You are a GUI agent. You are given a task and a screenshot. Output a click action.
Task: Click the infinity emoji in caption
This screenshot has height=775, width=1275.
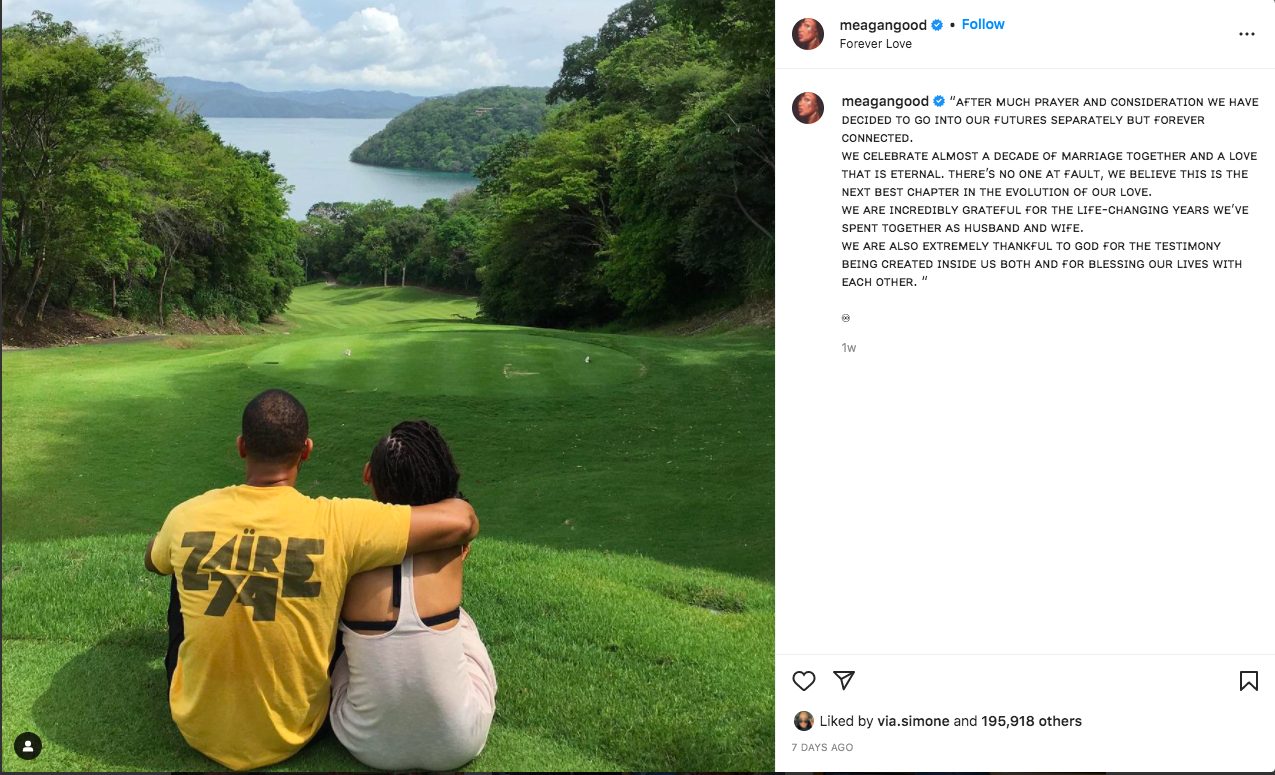tap(846, 318)
